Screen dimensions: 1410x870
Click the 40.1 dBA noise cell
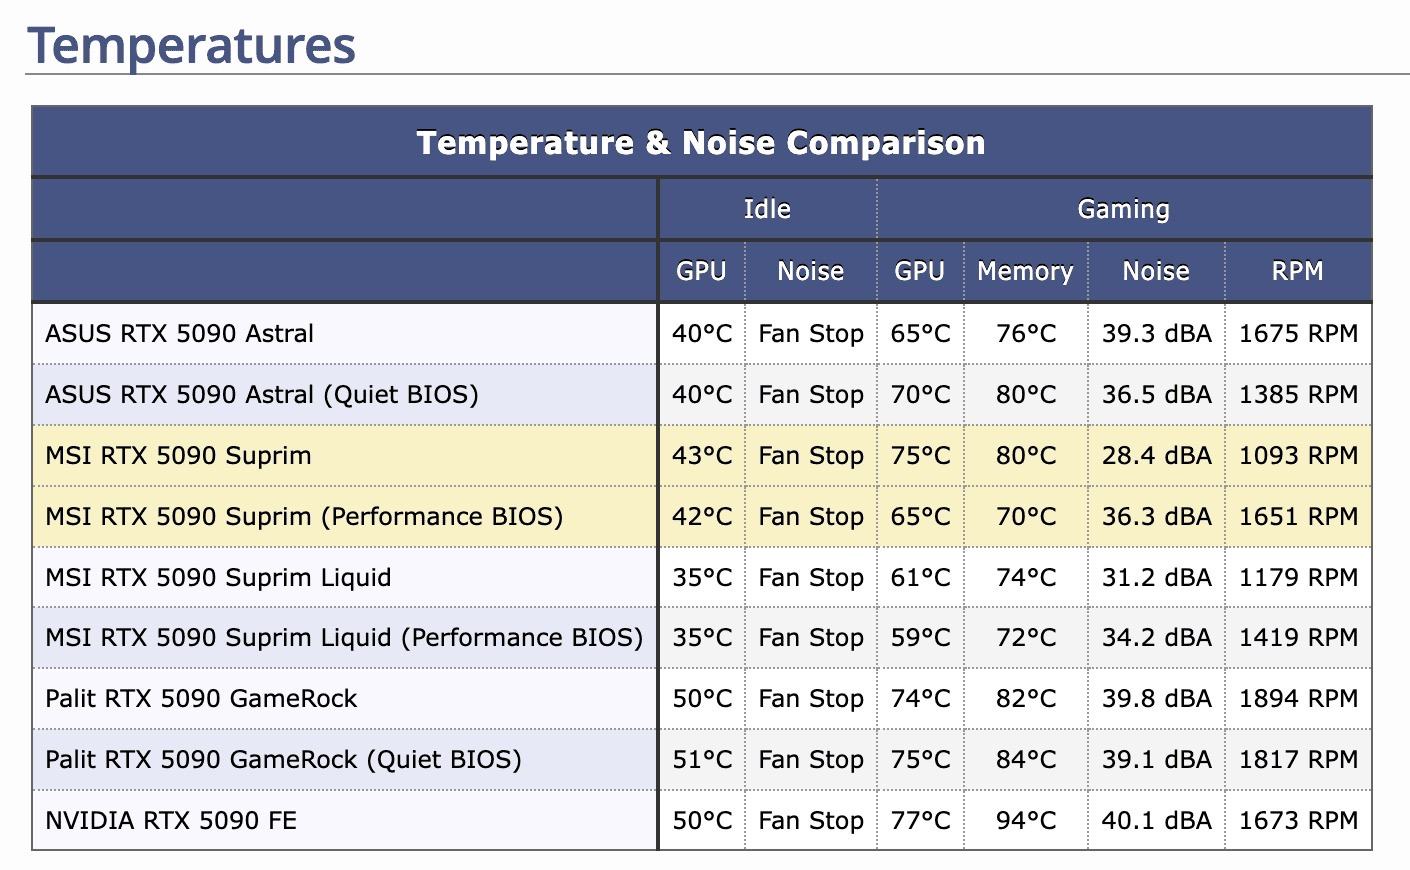(x=1156, y=821)
